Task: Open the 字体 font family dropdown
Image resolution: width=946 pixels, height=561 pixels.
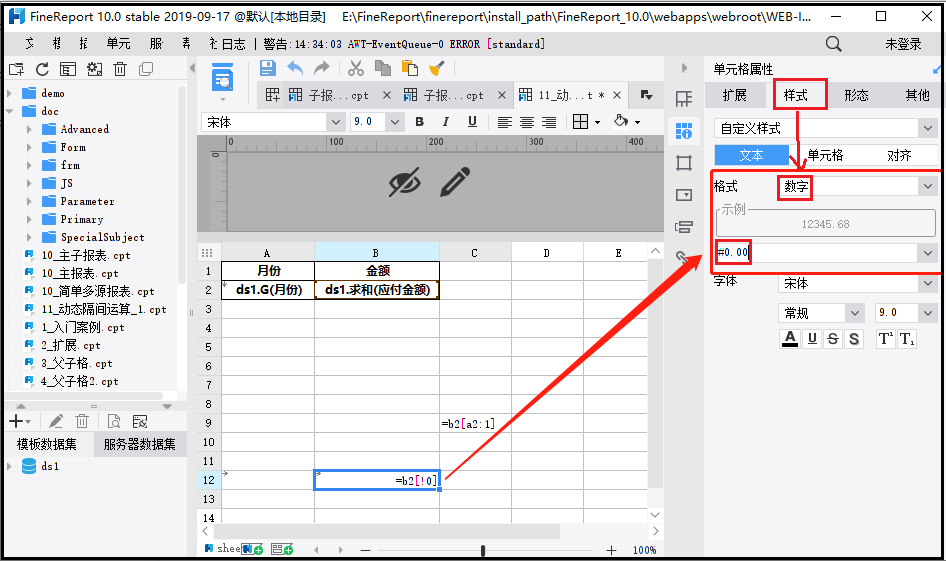Action: pos(927,283)
